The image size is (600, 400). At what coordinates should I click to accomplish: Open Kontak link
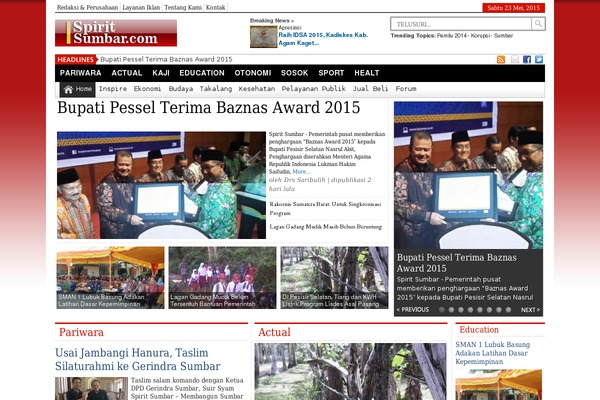[215, 7]
